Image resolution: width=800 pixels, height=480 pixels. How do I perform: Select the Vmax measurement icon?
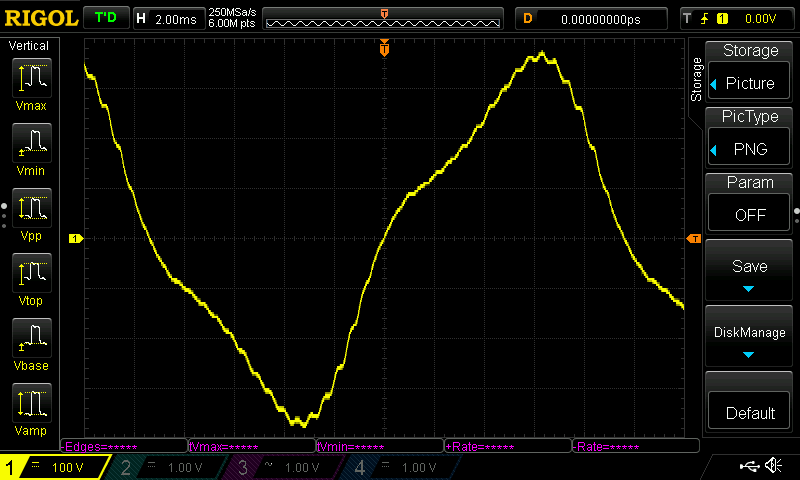click(32, 78)
